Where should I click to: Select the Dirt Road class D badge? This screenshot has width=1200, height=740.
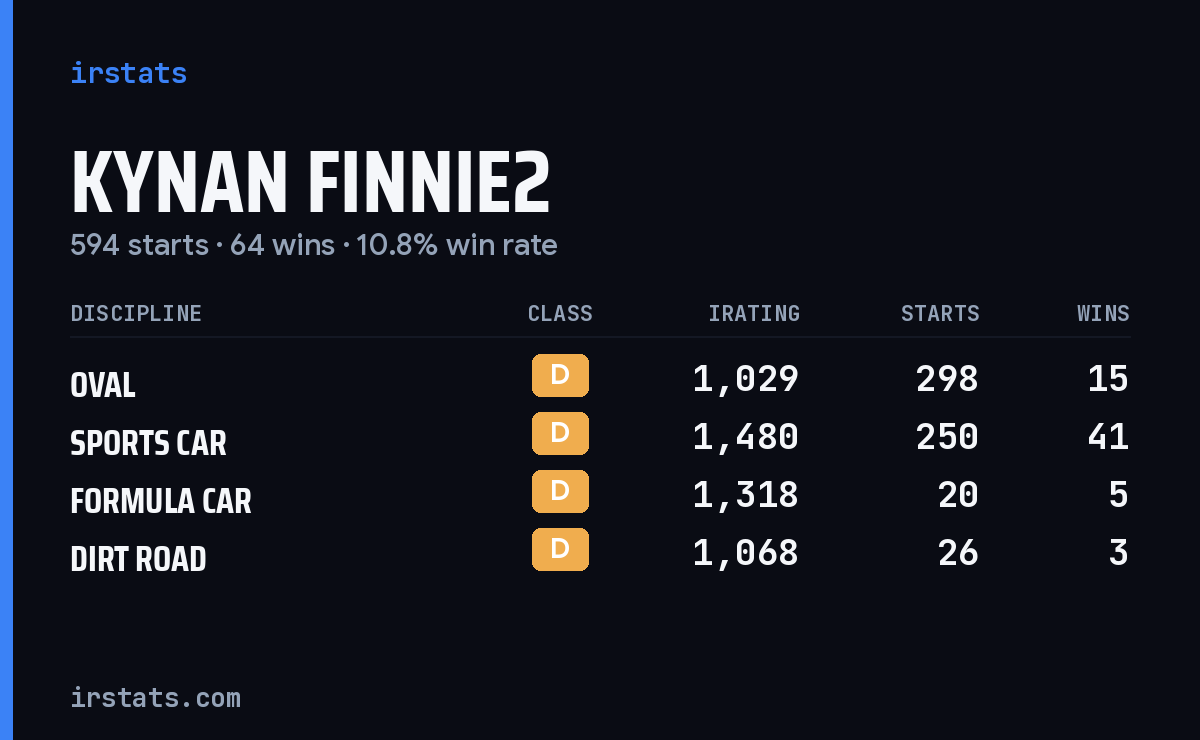(560, 549)
